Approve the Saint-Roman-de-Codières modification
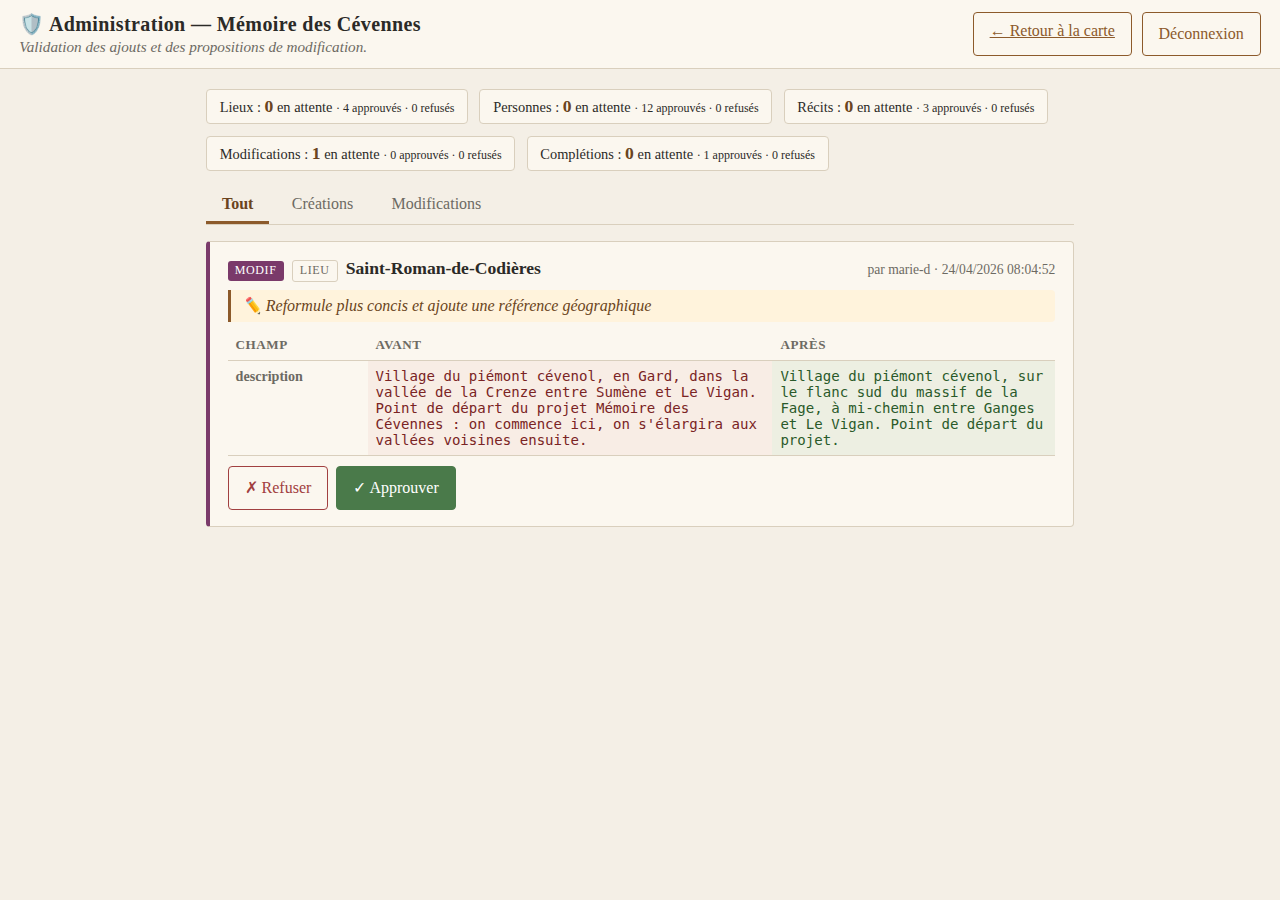This screenshot has height=900, width=1280. (396, 488)
